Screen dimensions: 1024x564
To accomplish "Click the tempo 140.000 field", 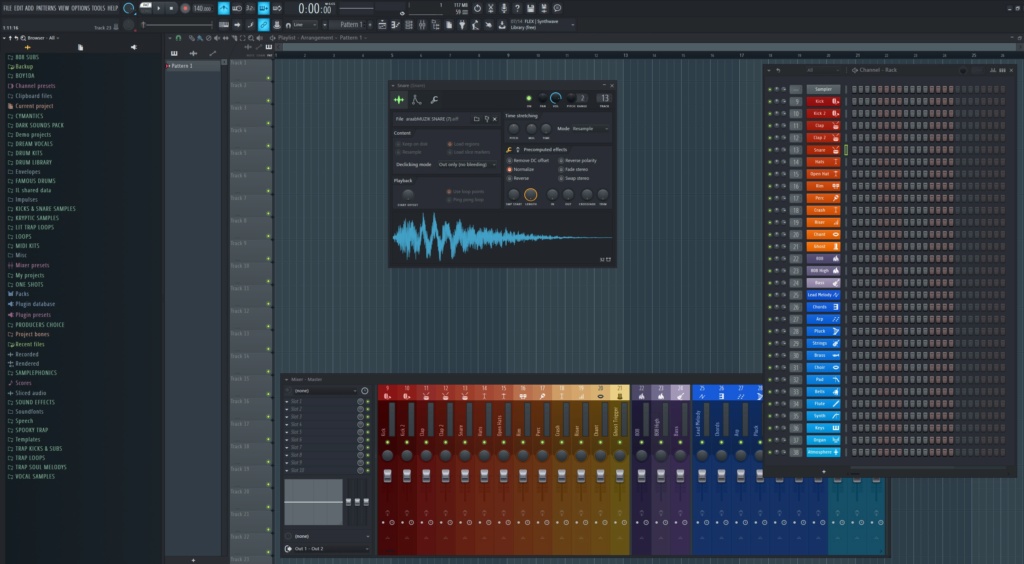I will [x=202, y=8].
